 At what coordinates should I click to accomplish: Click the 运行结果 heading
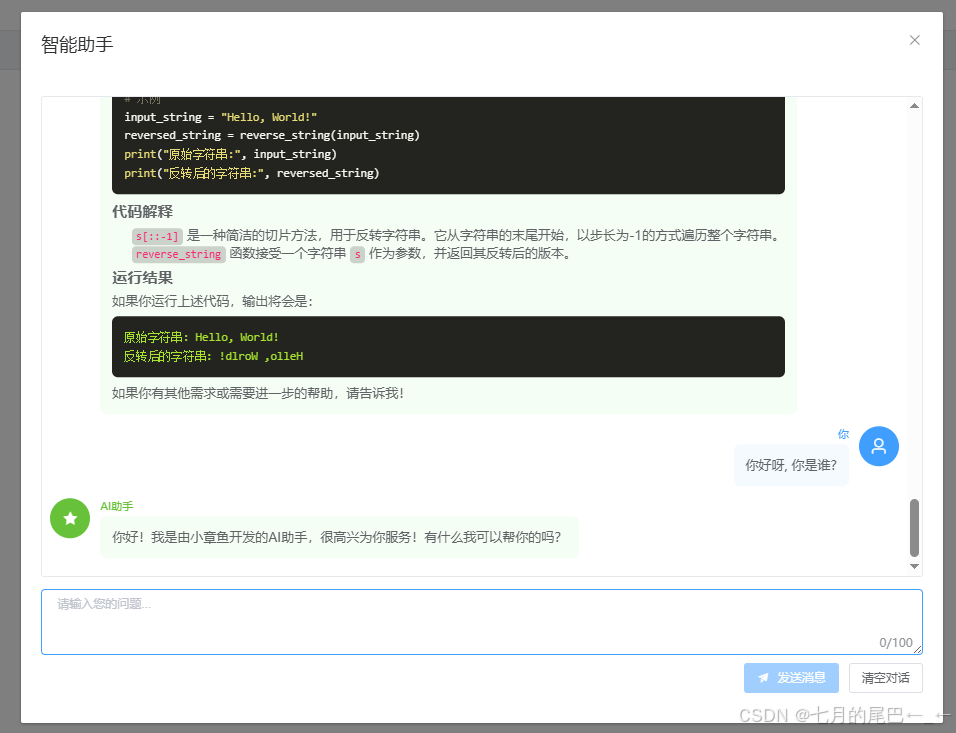coord(143,278)
